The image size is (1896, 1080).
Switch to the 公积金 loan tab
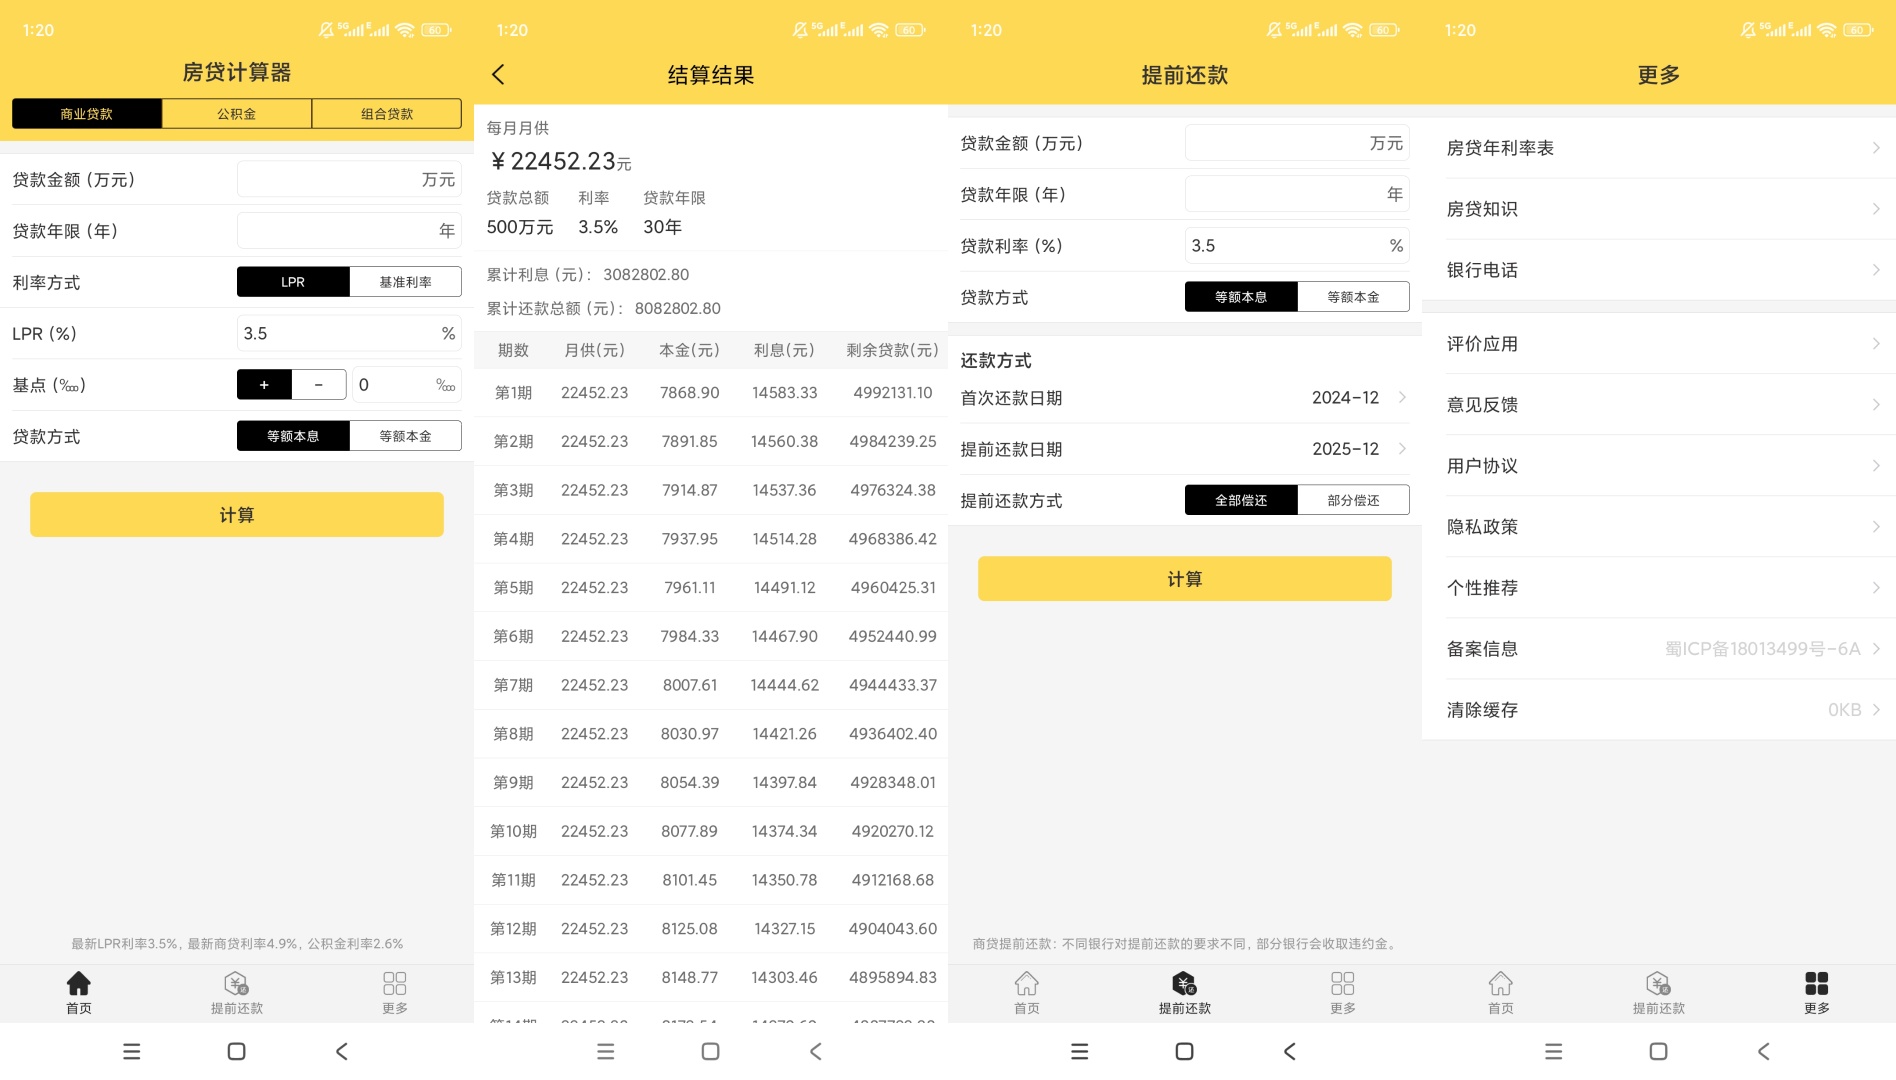pyautogui.click(x=237, y=114)
